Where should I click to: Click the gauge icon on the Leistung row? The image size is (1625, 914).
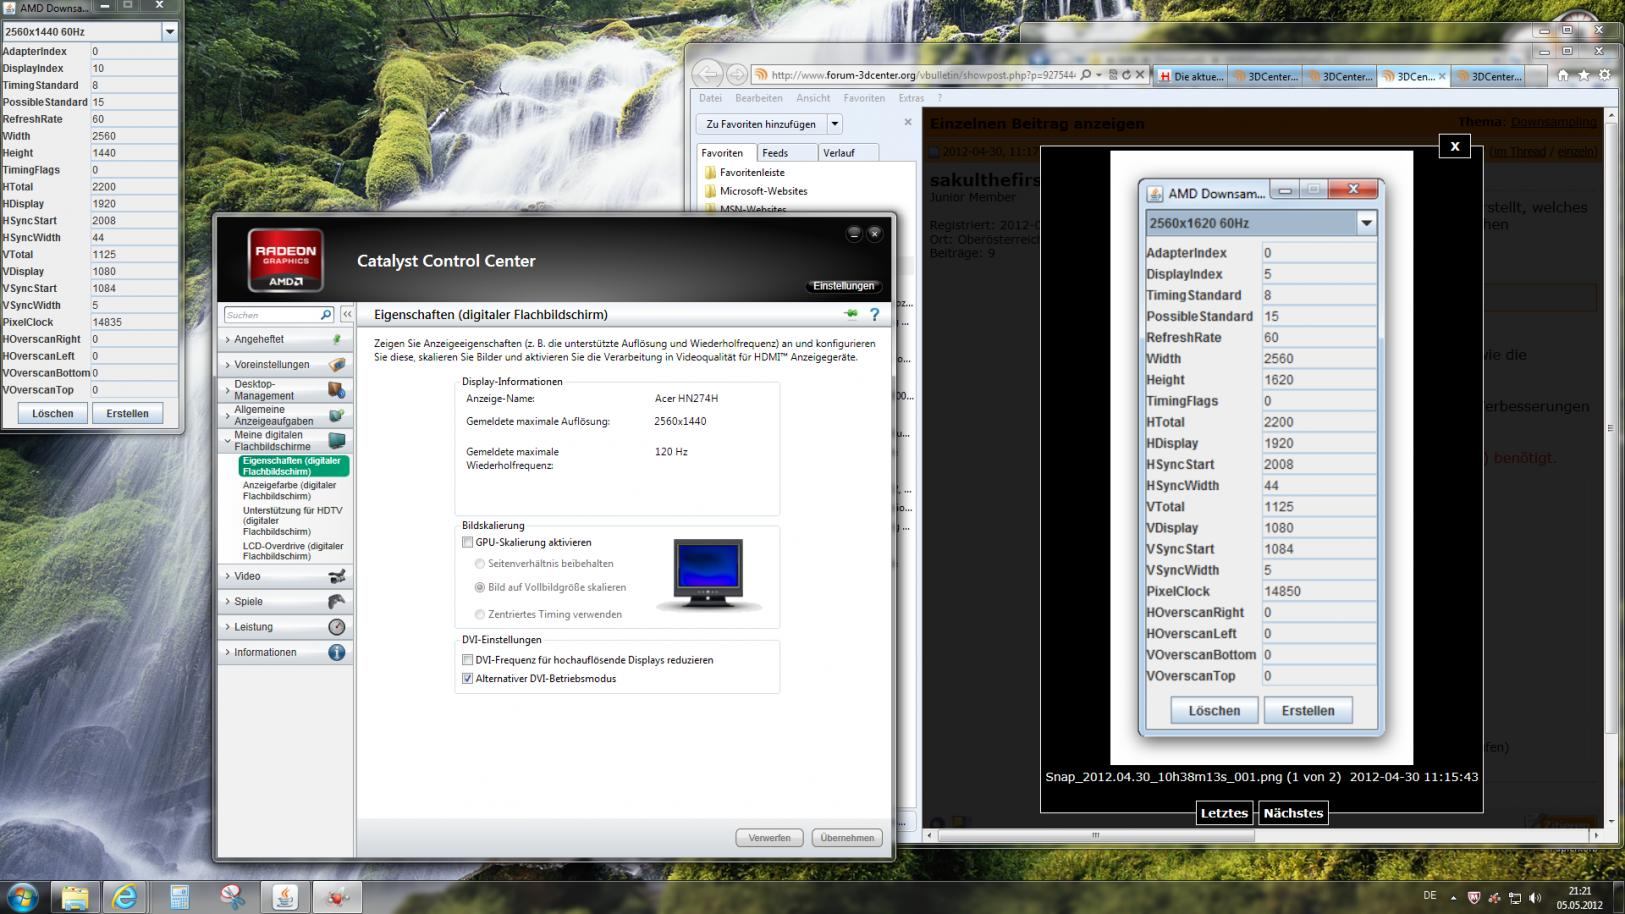click(337, 627)
